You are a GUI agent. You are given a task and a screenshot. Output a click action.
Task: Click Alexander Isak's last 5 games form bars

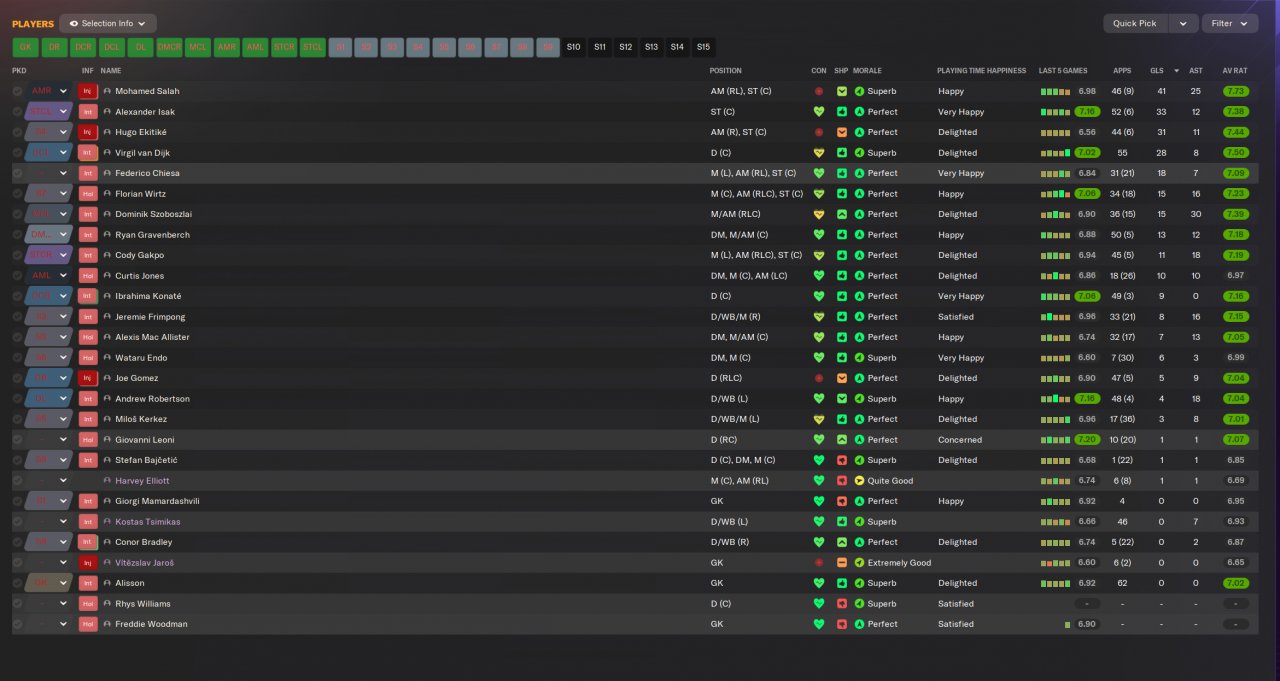pos(1055,112)
